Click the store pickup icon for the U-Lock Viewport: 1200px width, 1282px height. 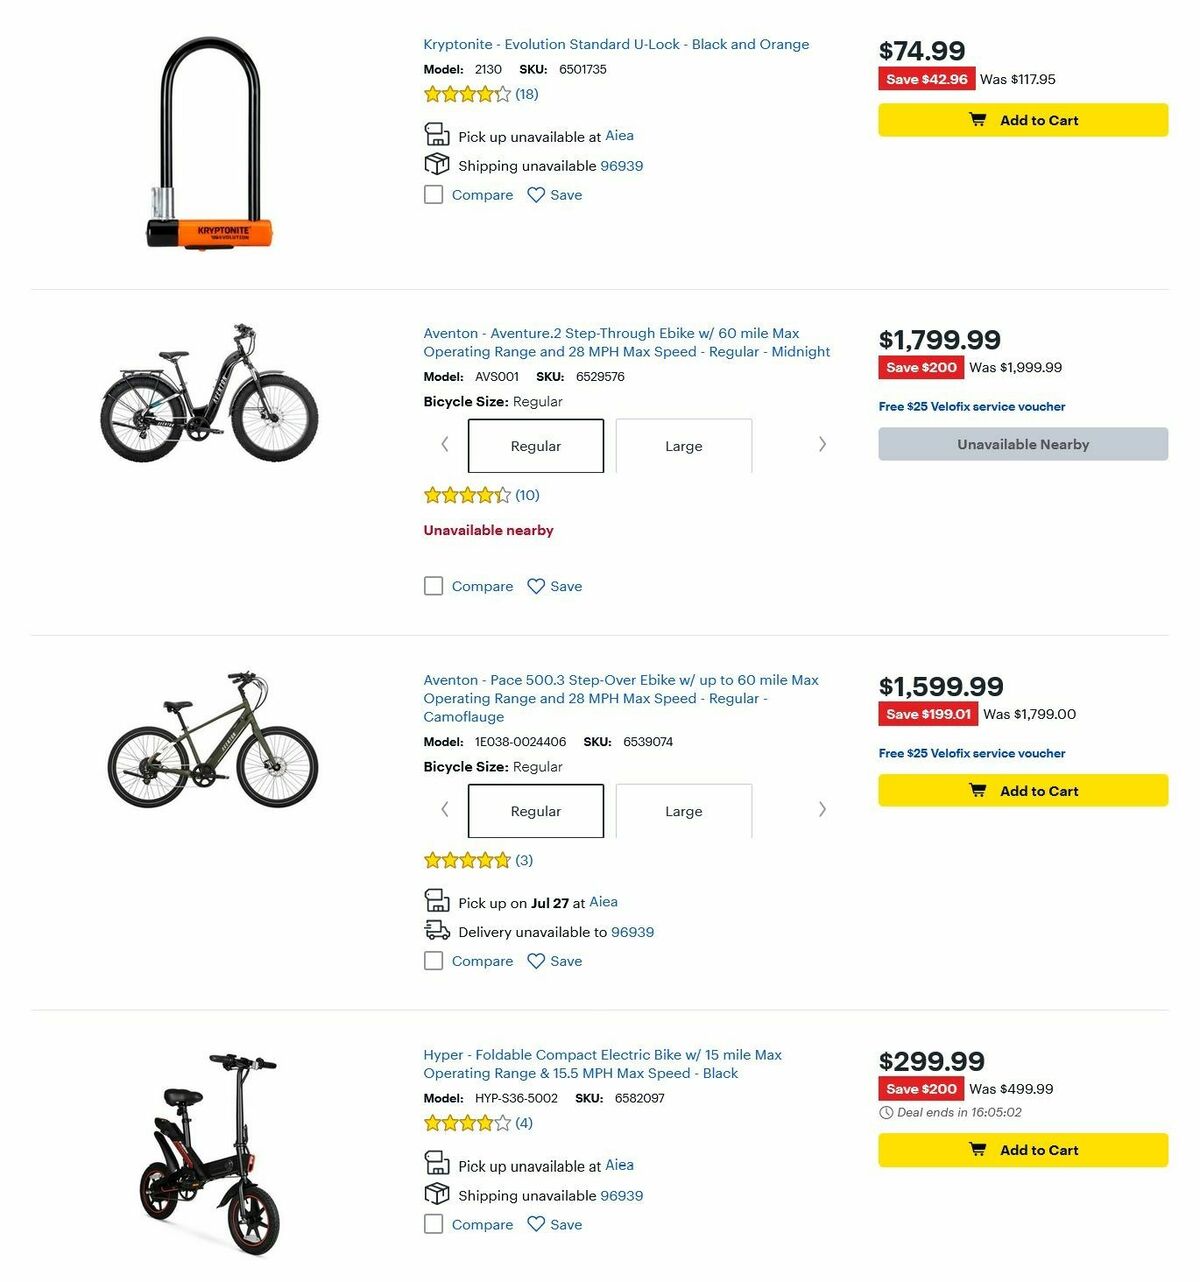tap(437, 133)
